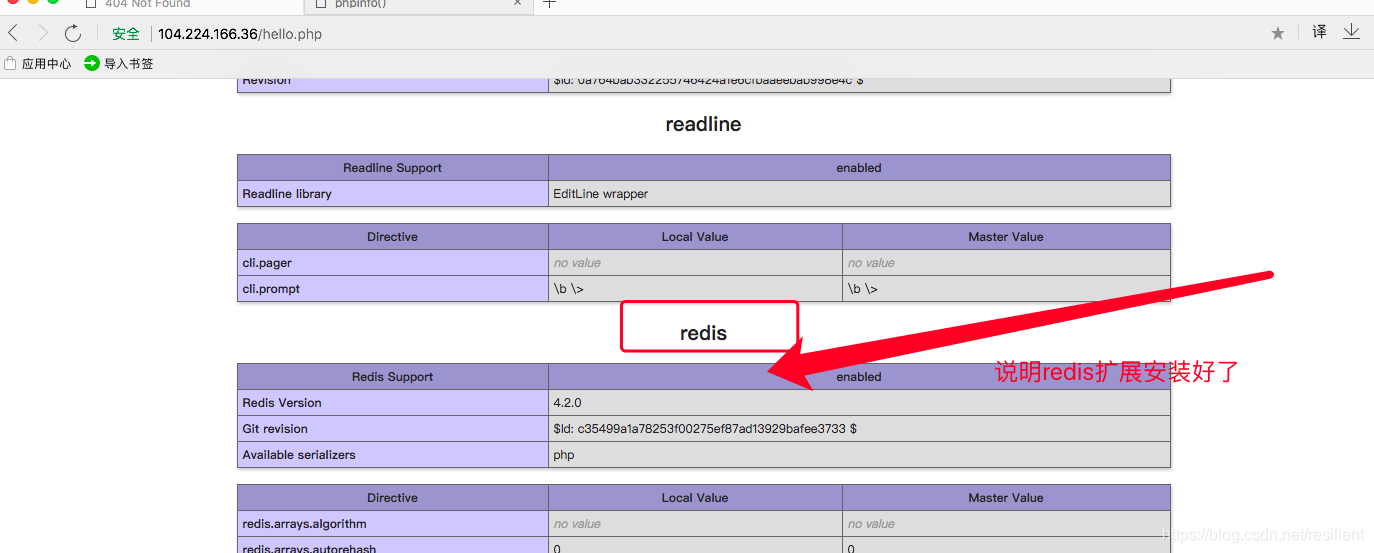This screenshot has width=1374, height=553.
Task: Click the redis.arrays.autorehash directive cell
Action: click(x=393, y=546)
